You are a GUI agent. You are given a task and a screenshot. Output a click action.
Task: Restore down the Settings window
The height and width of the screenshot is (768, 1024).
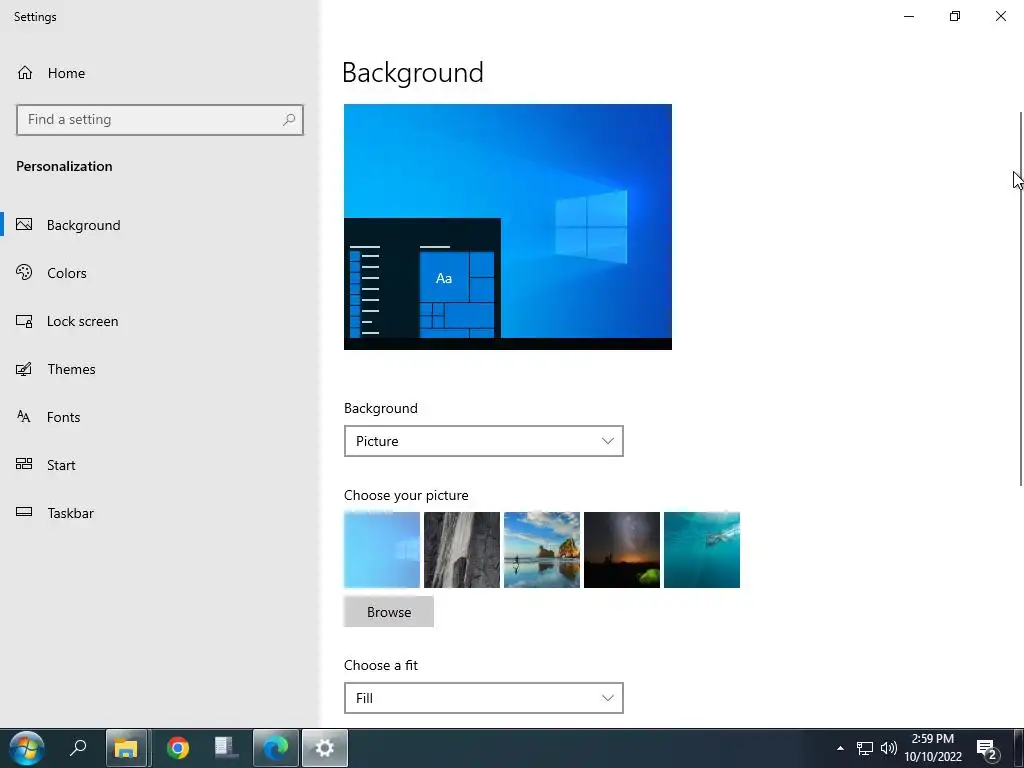pyautogui.click(x=955, y=16)
